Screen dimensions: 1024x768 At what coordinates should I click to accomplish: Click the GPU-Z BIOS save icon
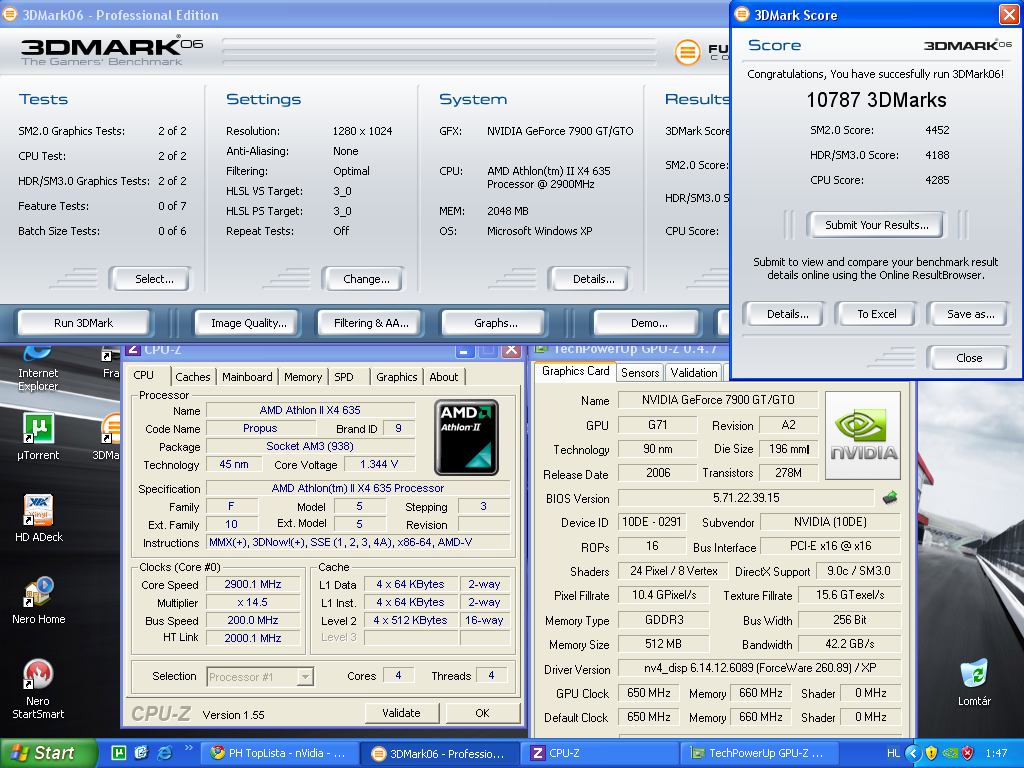click(889, 498)
